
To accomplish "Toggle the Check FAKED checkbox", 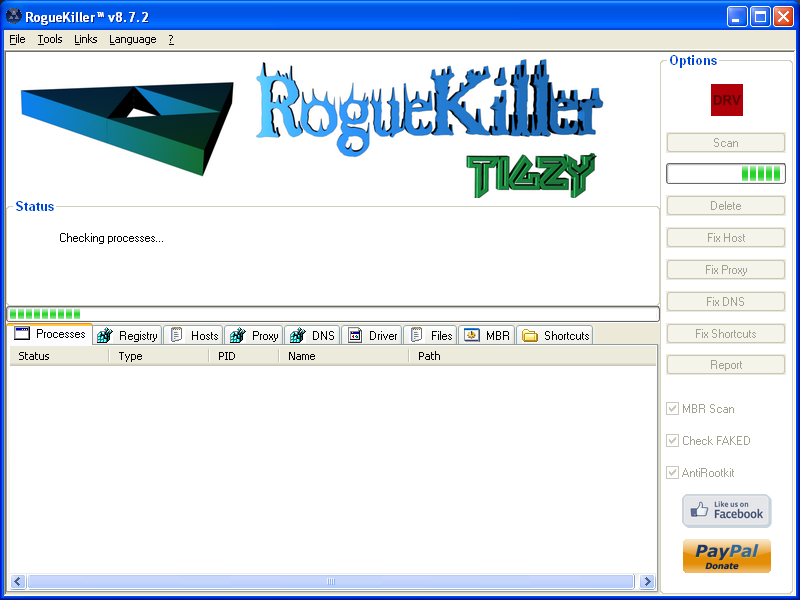I will (672, 440).
